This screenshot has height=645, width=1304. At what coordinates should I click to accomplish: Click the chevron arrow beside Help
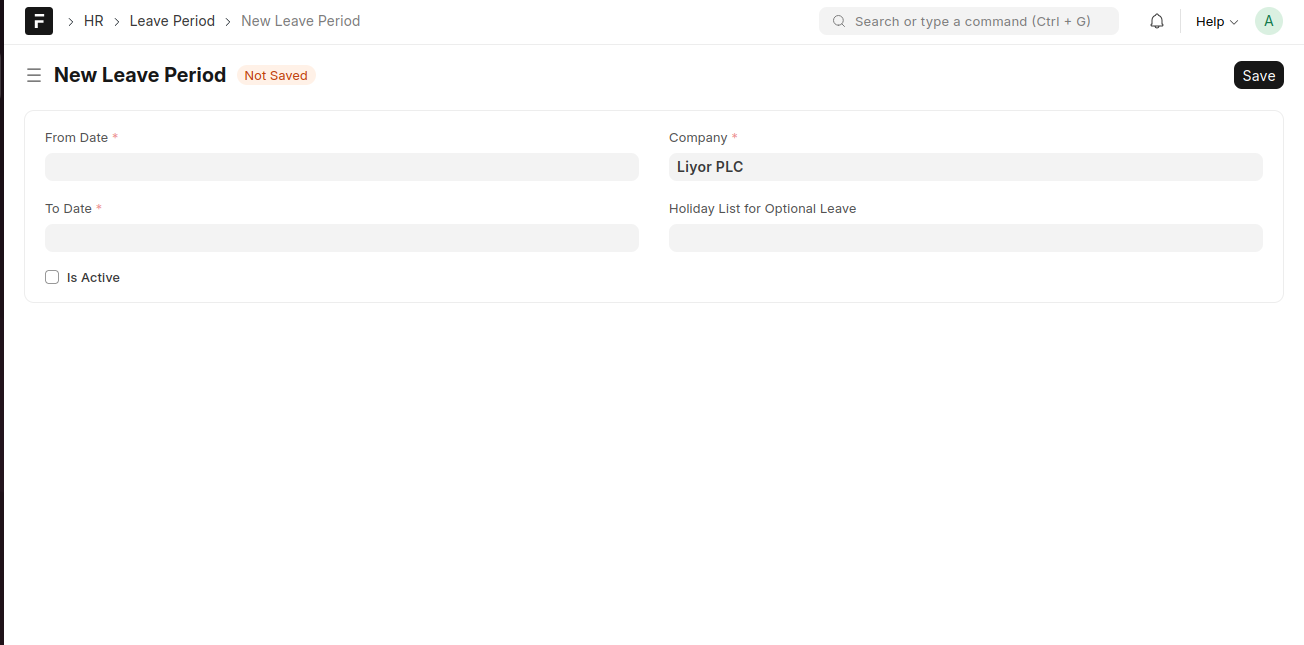point(1233,22)
